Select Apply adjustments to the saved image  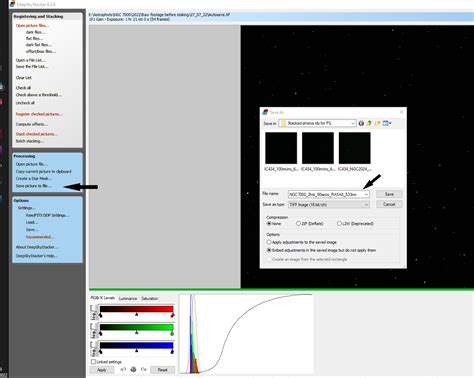tap(269, 242)
